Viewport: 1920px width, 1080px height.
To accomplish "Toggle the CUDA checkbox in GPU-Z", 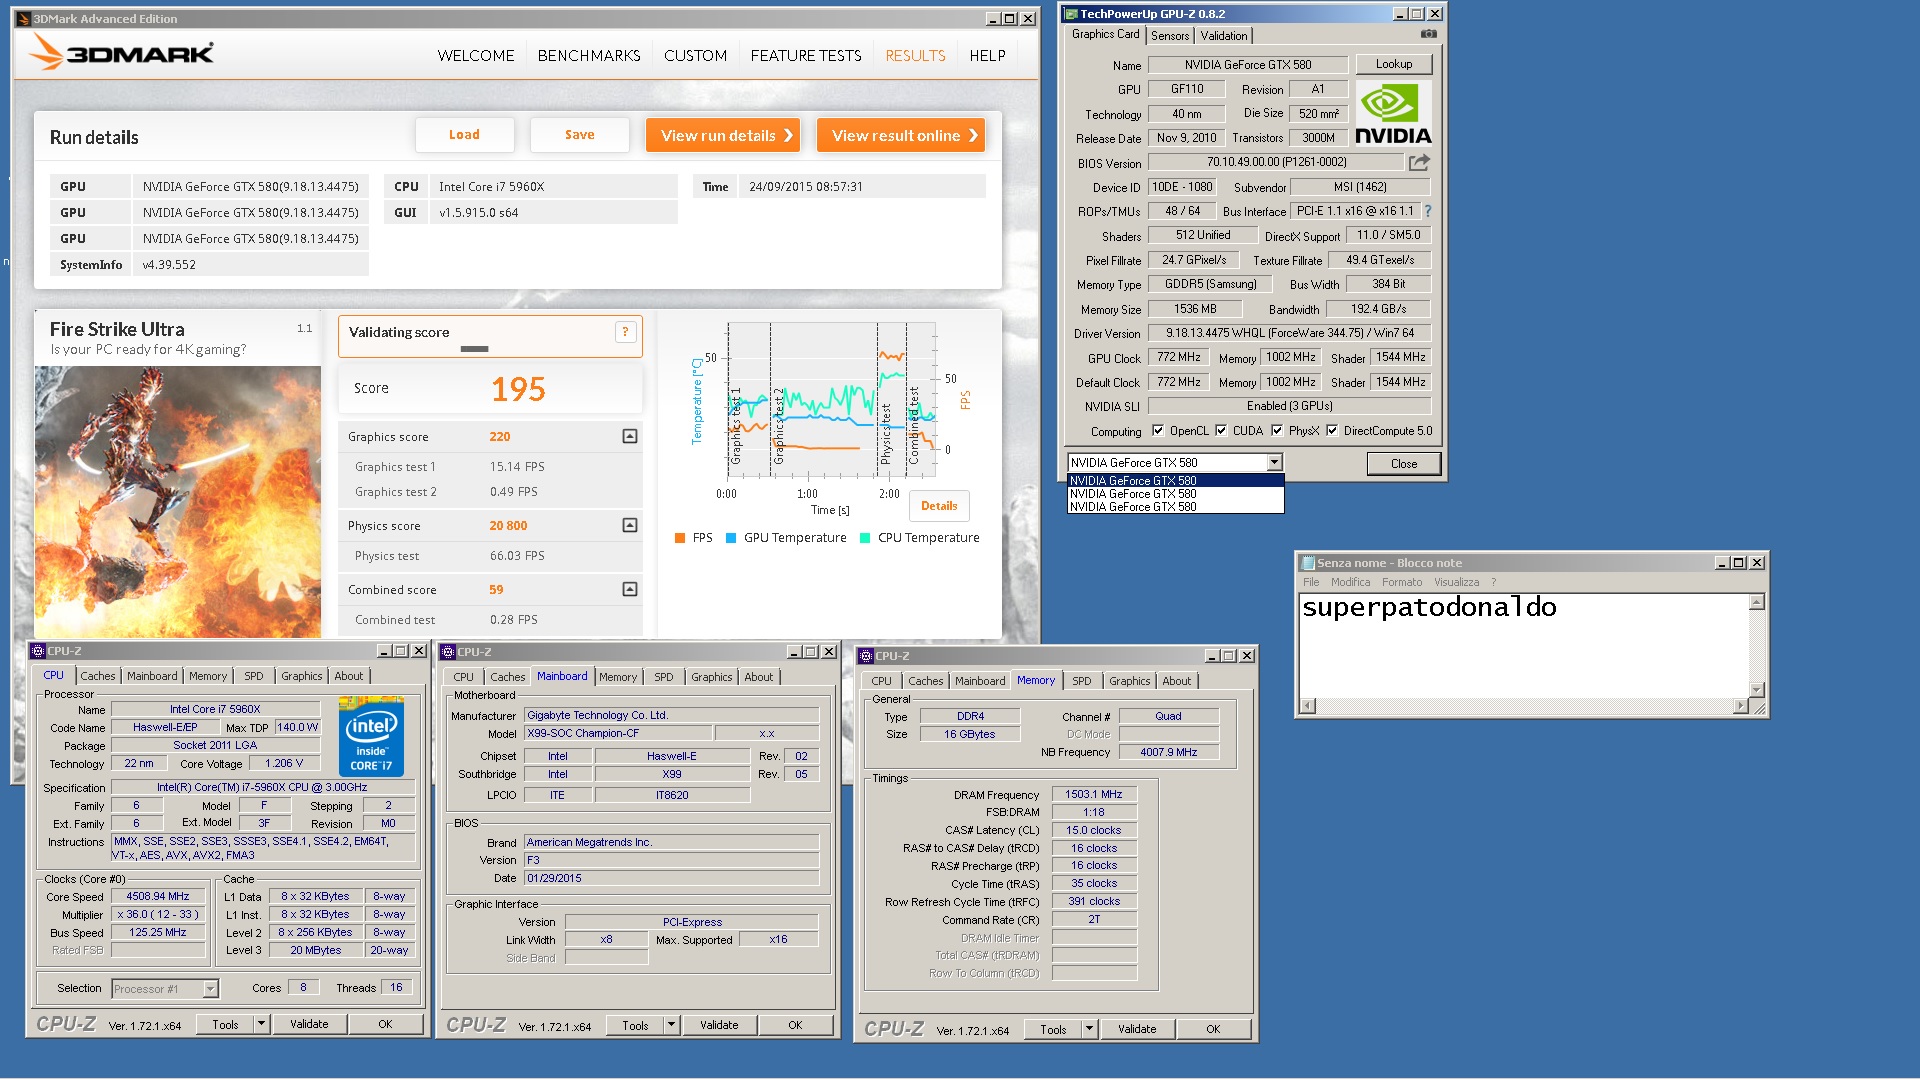I will click(1221, 431).
